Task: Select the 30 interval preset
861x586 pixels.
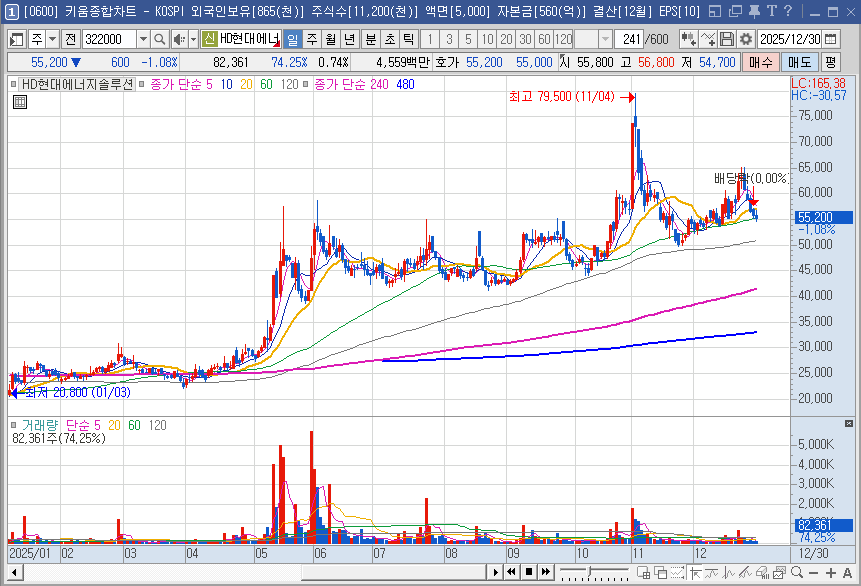Action: click(x=525, y=39)
